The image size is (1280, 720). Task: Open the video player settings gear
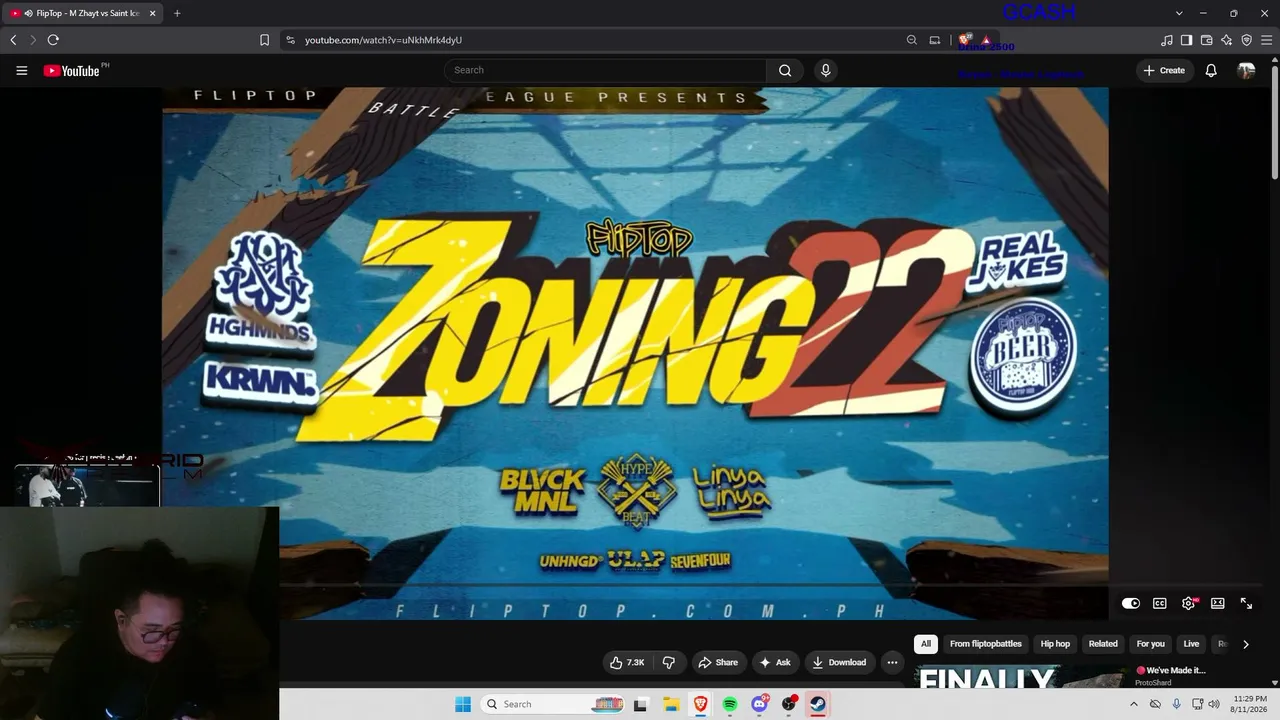(1188, 603)
